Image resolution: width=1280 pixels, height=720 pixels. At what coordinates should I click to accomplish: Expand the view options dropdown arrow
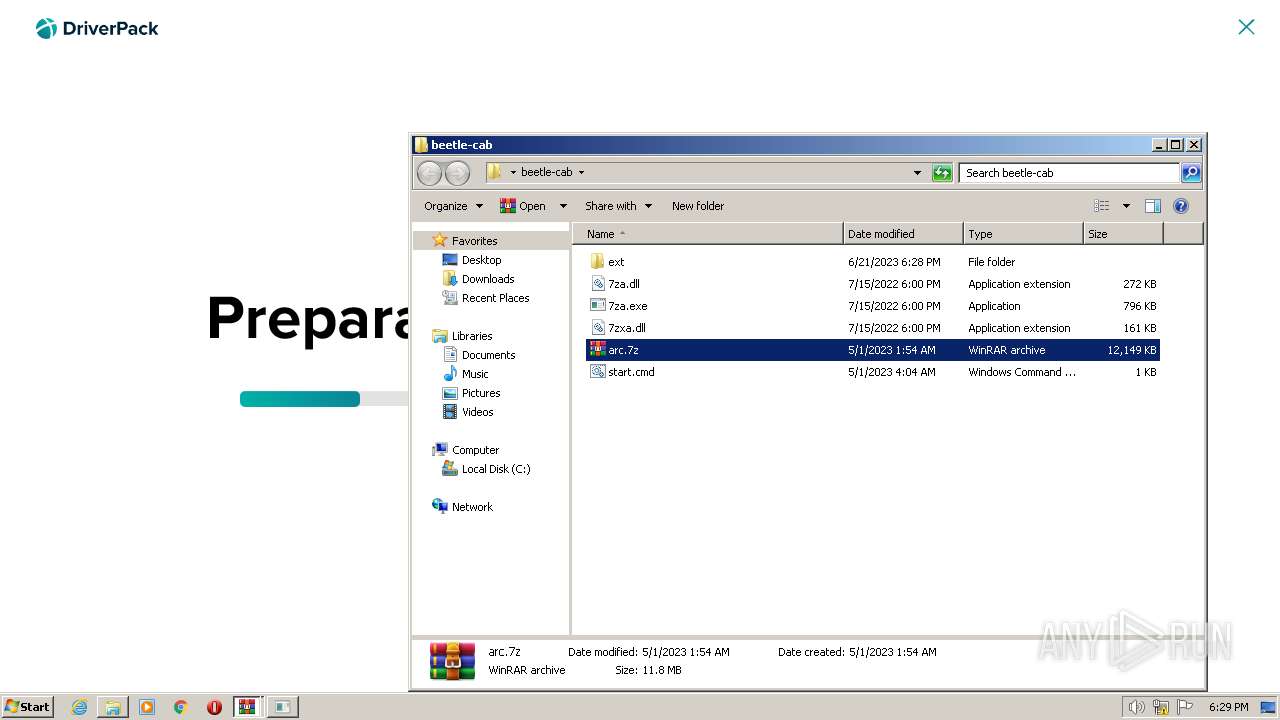click(1126, 206)
